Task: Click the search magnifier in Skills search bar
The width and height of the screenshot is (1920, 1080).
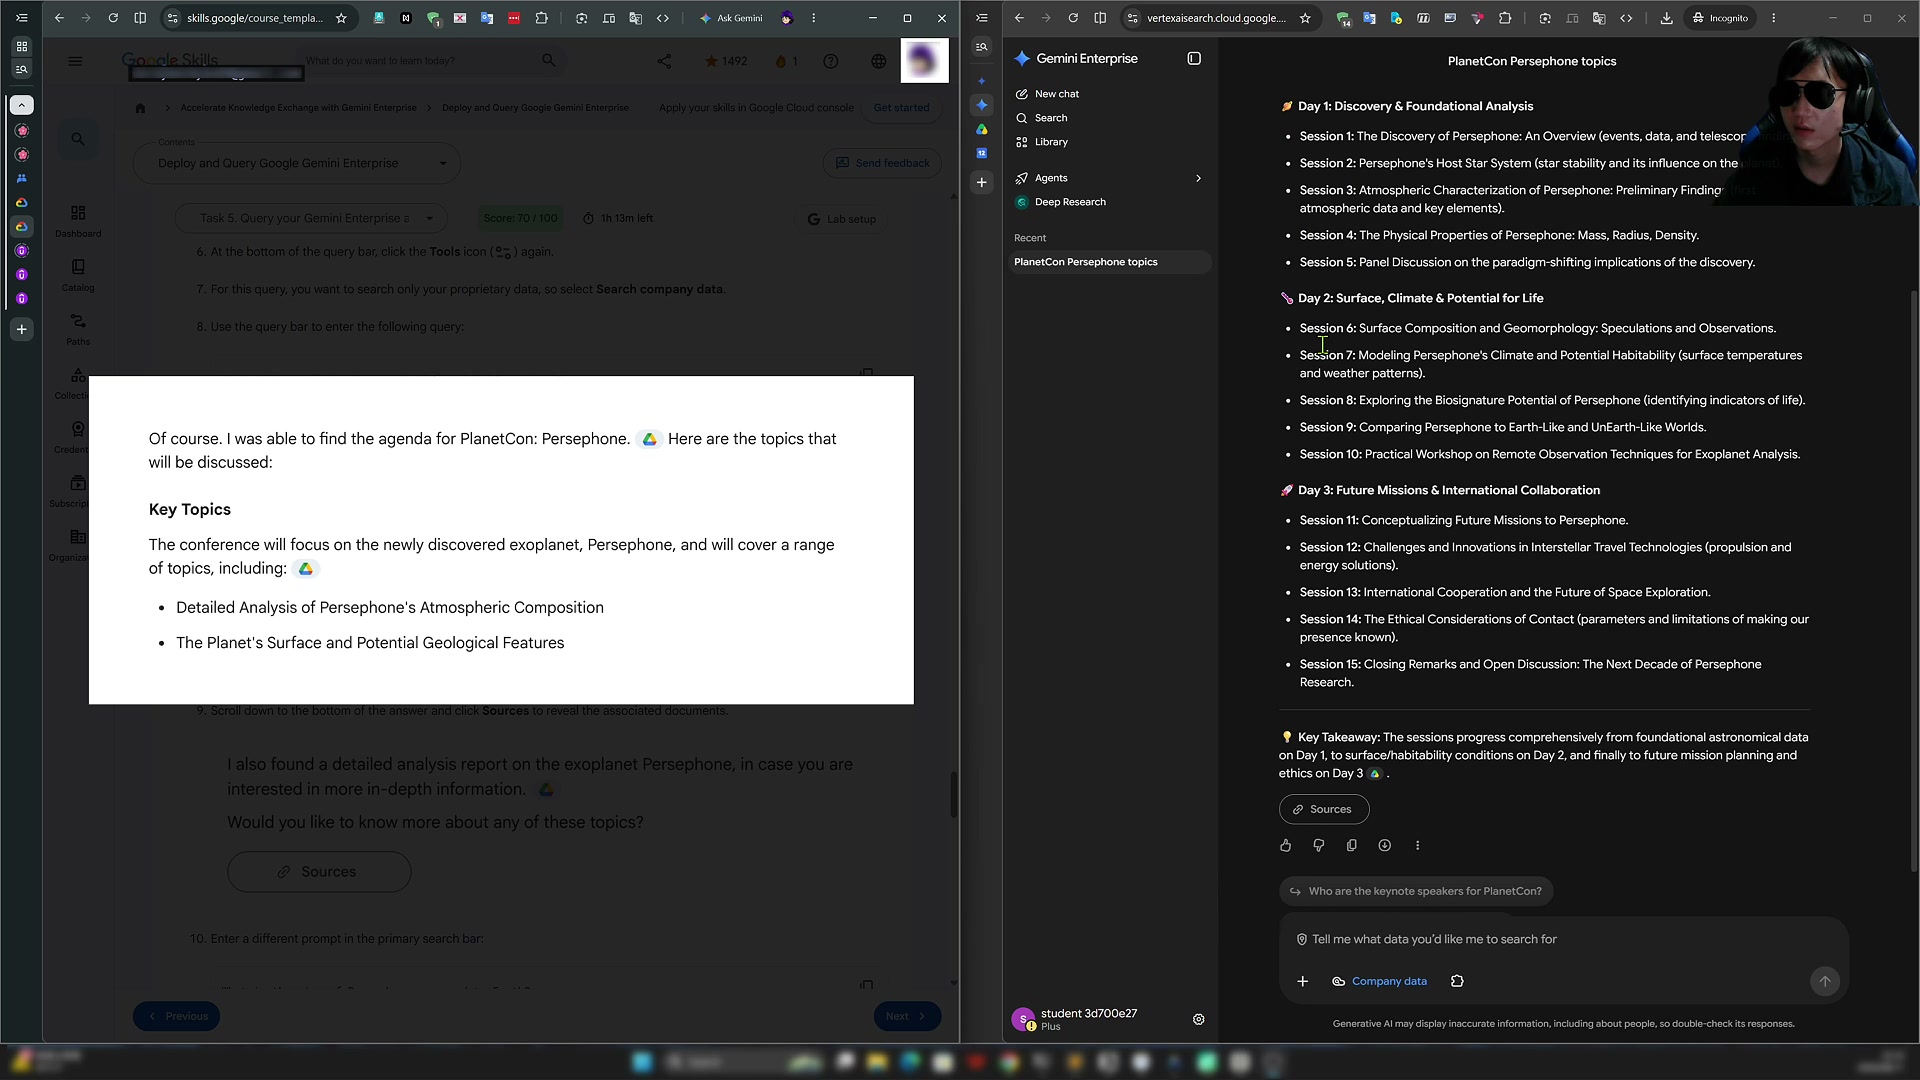Action: click(548, 61)
